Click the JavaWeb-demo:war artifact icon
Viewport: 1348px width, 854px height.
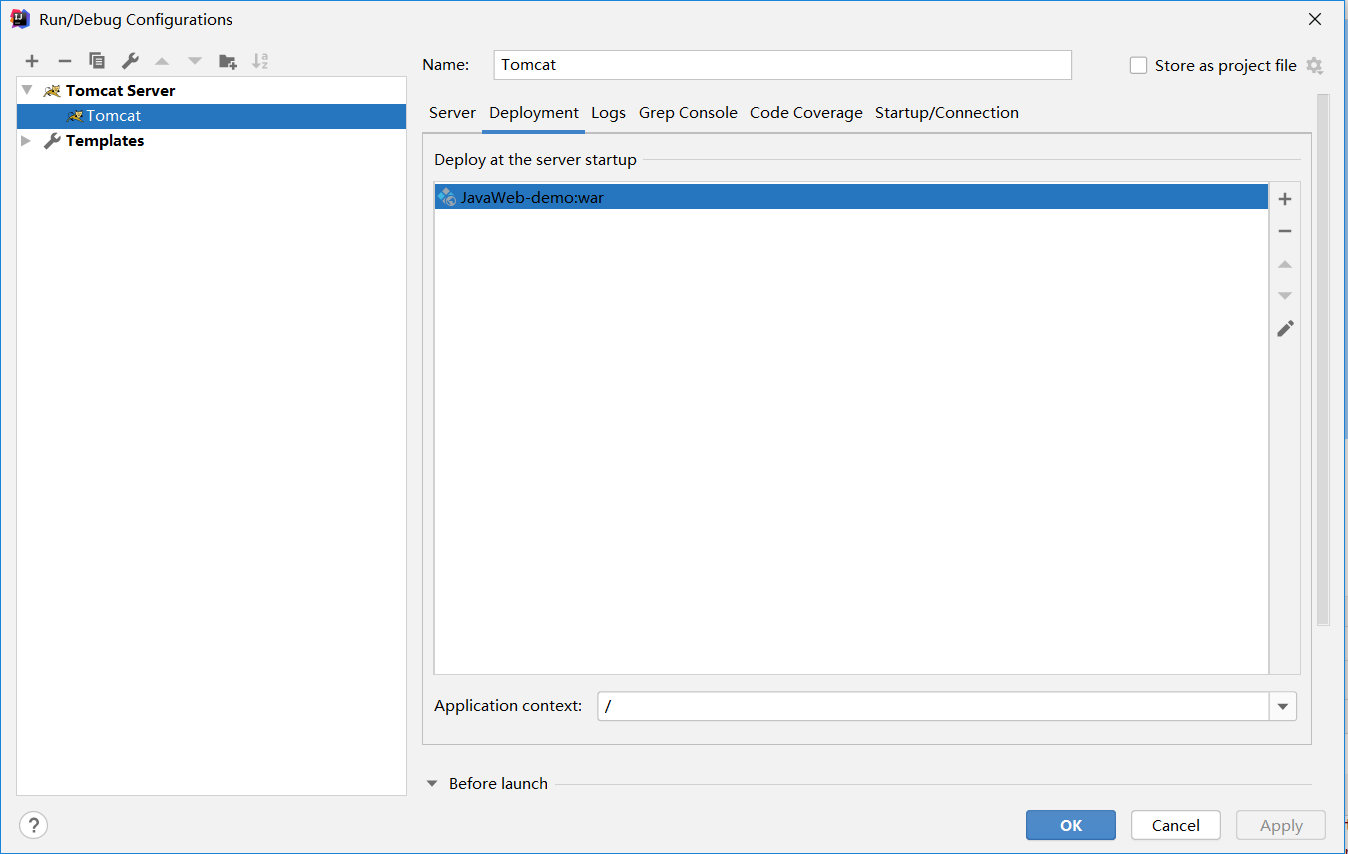447,197
